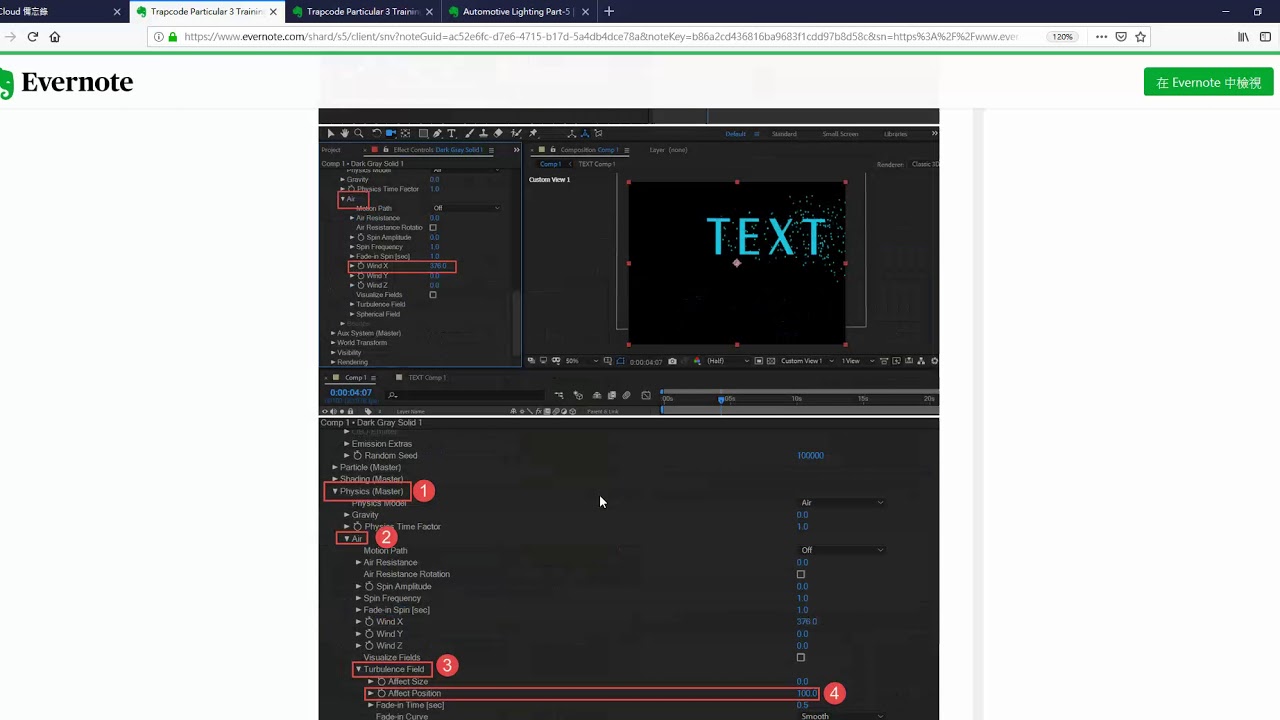Expand the World Transform group
The width and height of the screenshot is (1280, 720).
click(x=333, y=343)
